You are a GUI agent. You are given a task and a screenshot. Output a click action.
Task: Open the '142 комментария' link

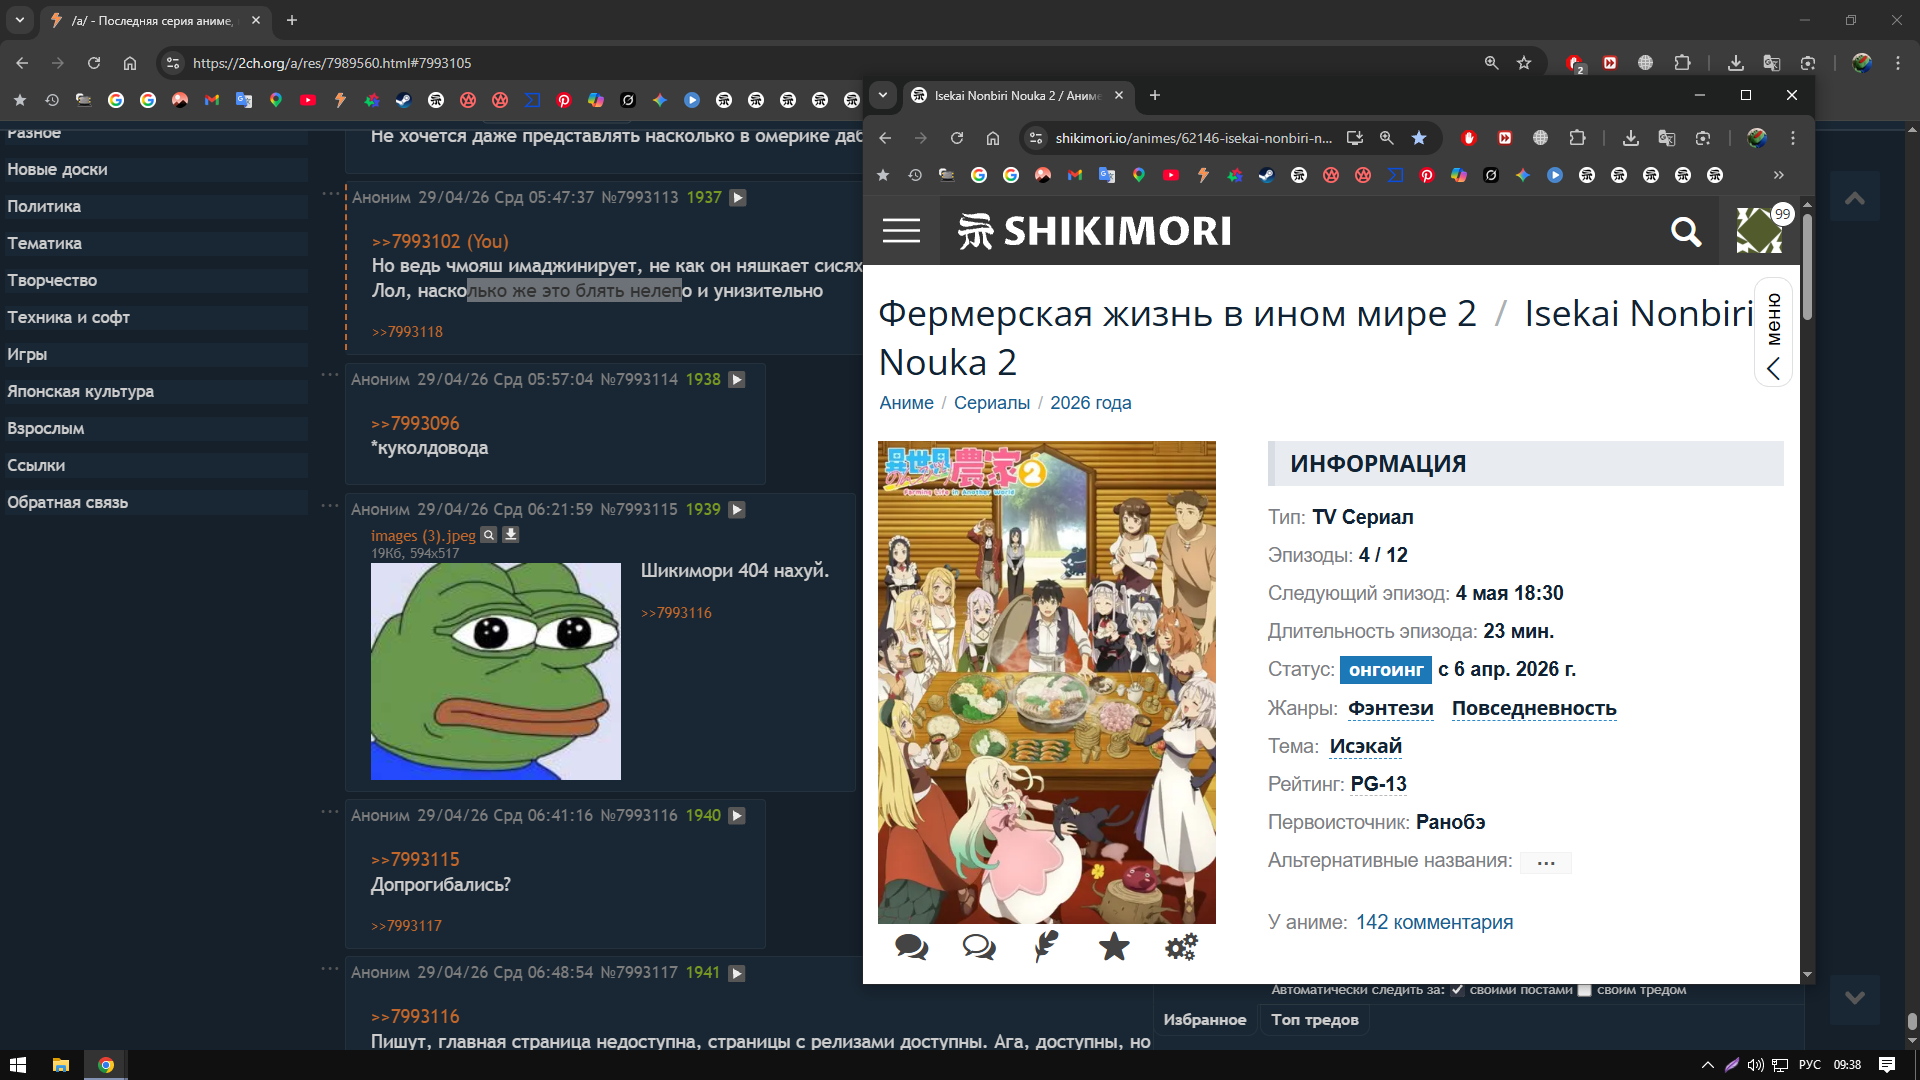pos(1434,922)
